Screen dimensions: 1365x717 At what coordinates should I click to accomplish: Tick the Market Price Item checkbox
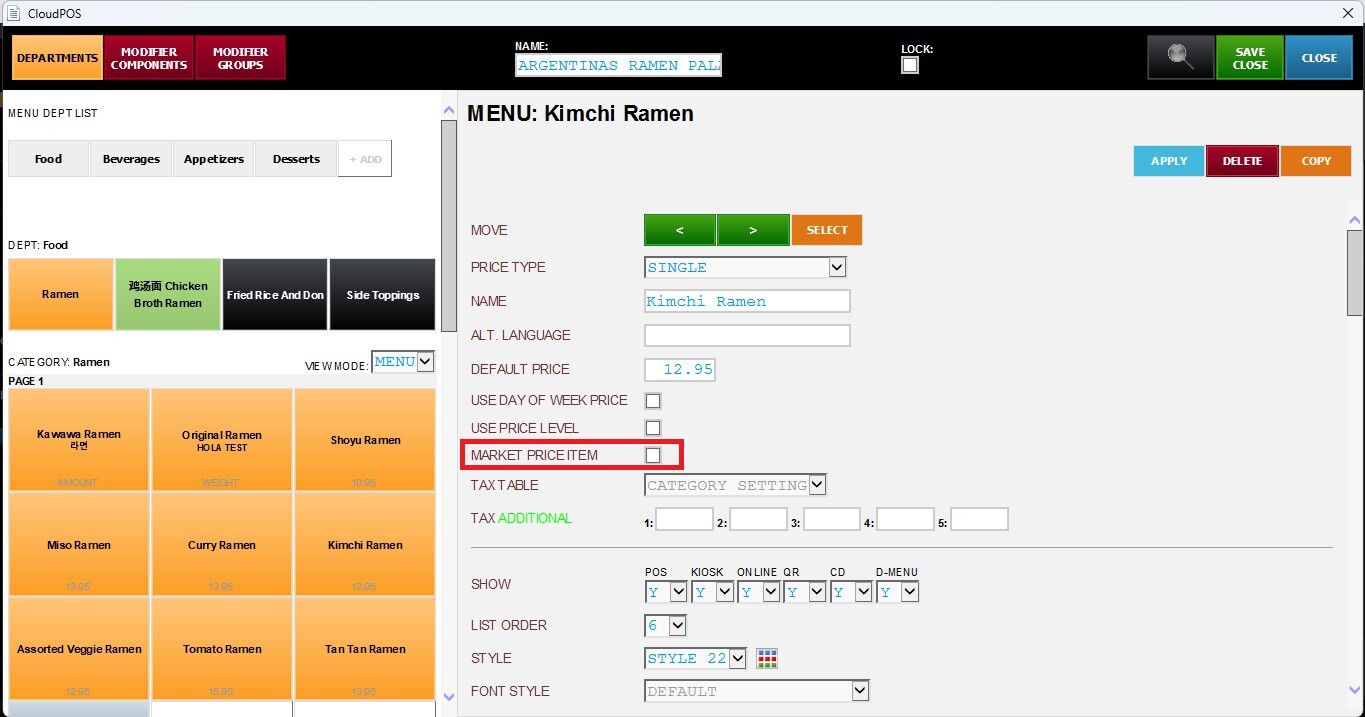[x=653, y=455]
